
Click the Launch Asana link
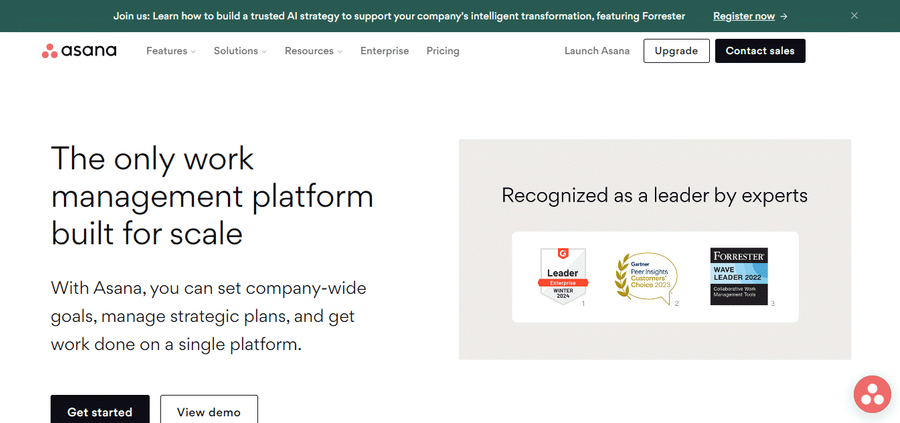[597, 51]
